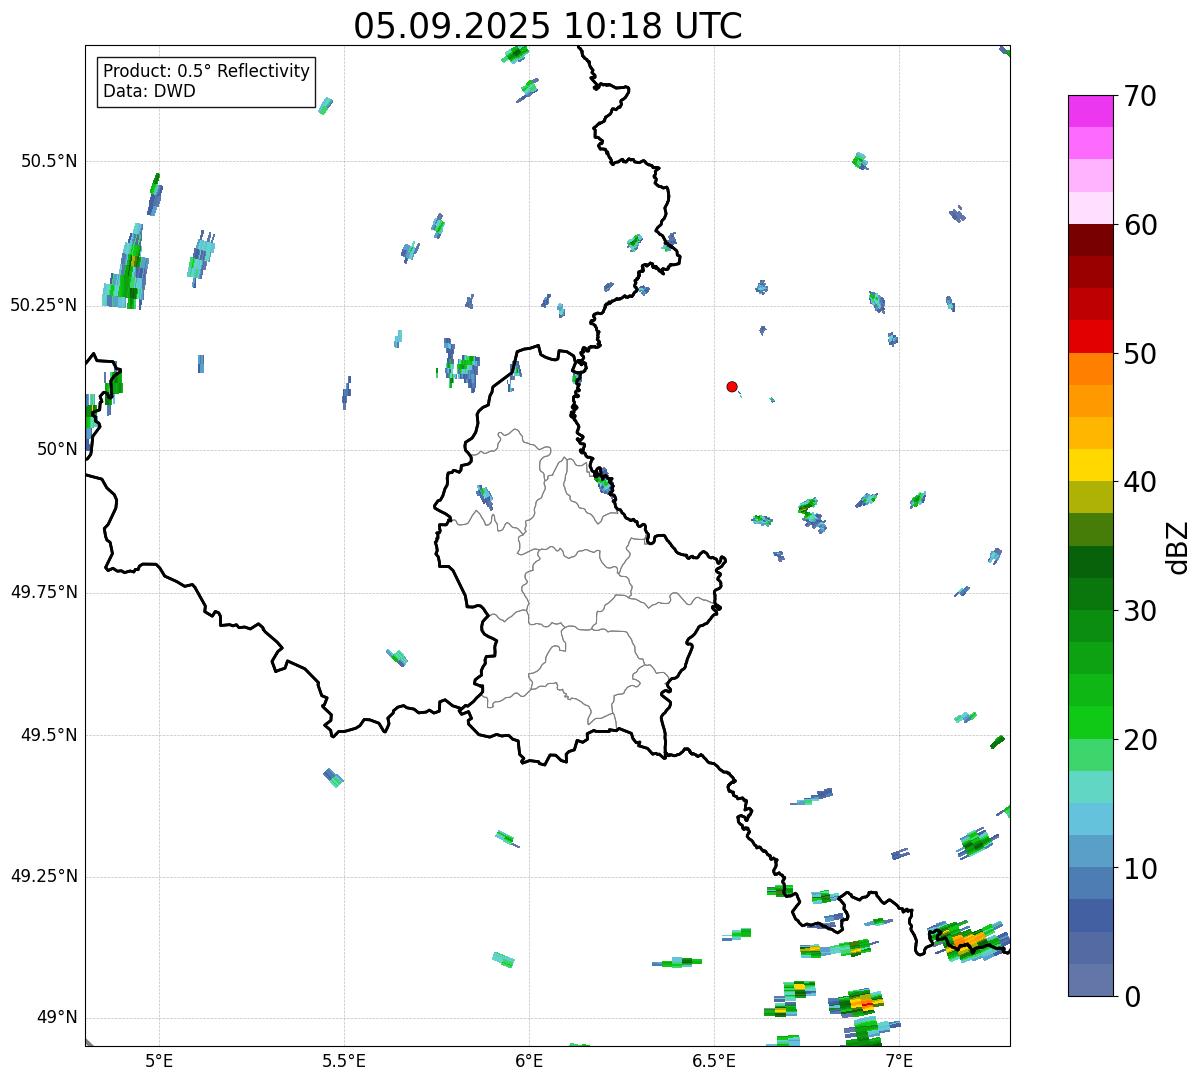The image size is (1202, 1081).
Task: Click the 60 value on colorbar
Action: (1140, 225)
